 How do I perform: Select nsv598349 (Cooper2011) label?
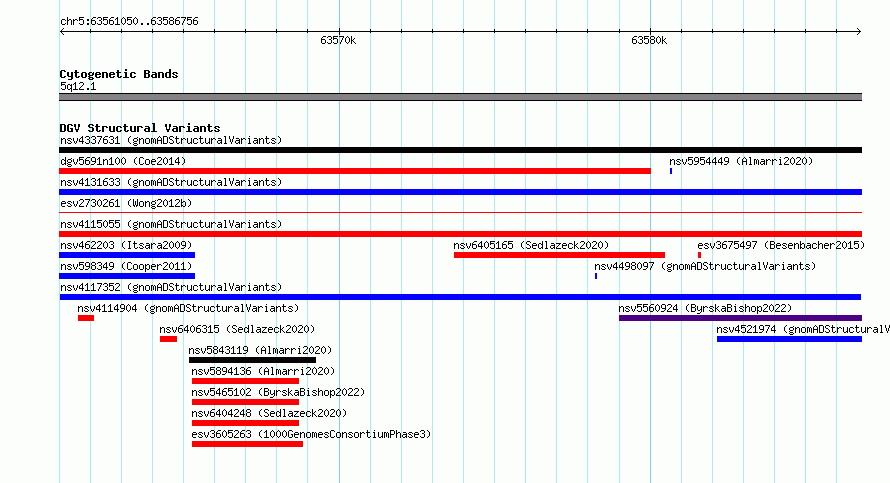(126, 266)
